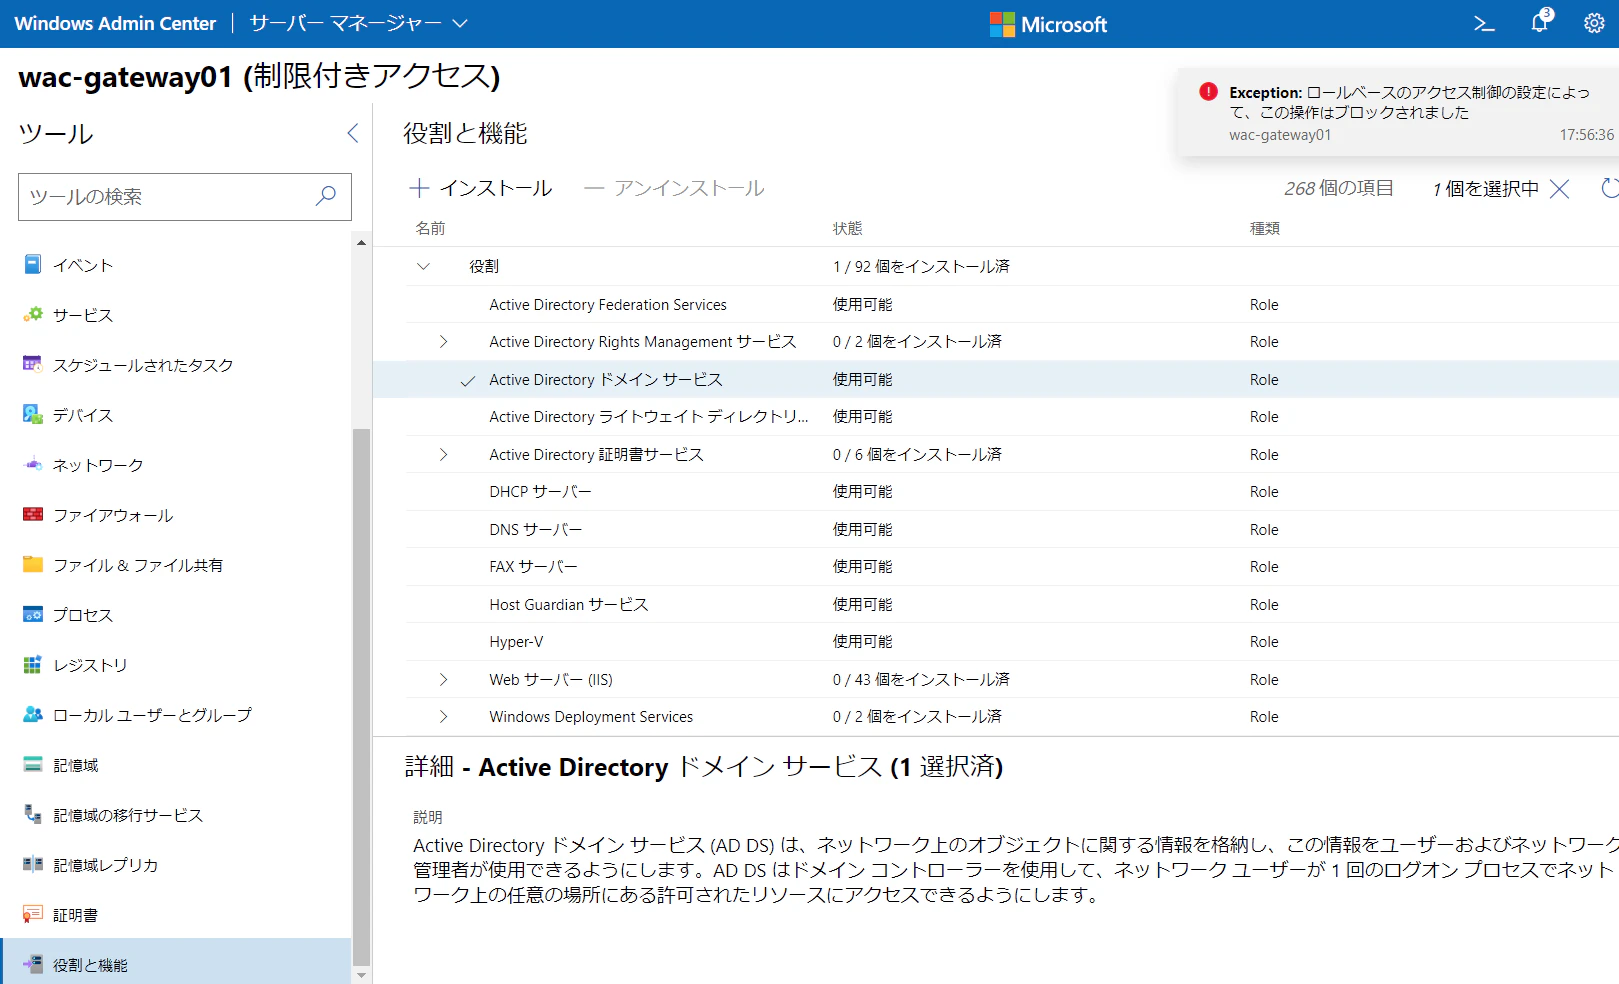This screenshot has width=1619, height=984.
Task: Sort by the 種類 column header
Action: [x=1265, y=228]
